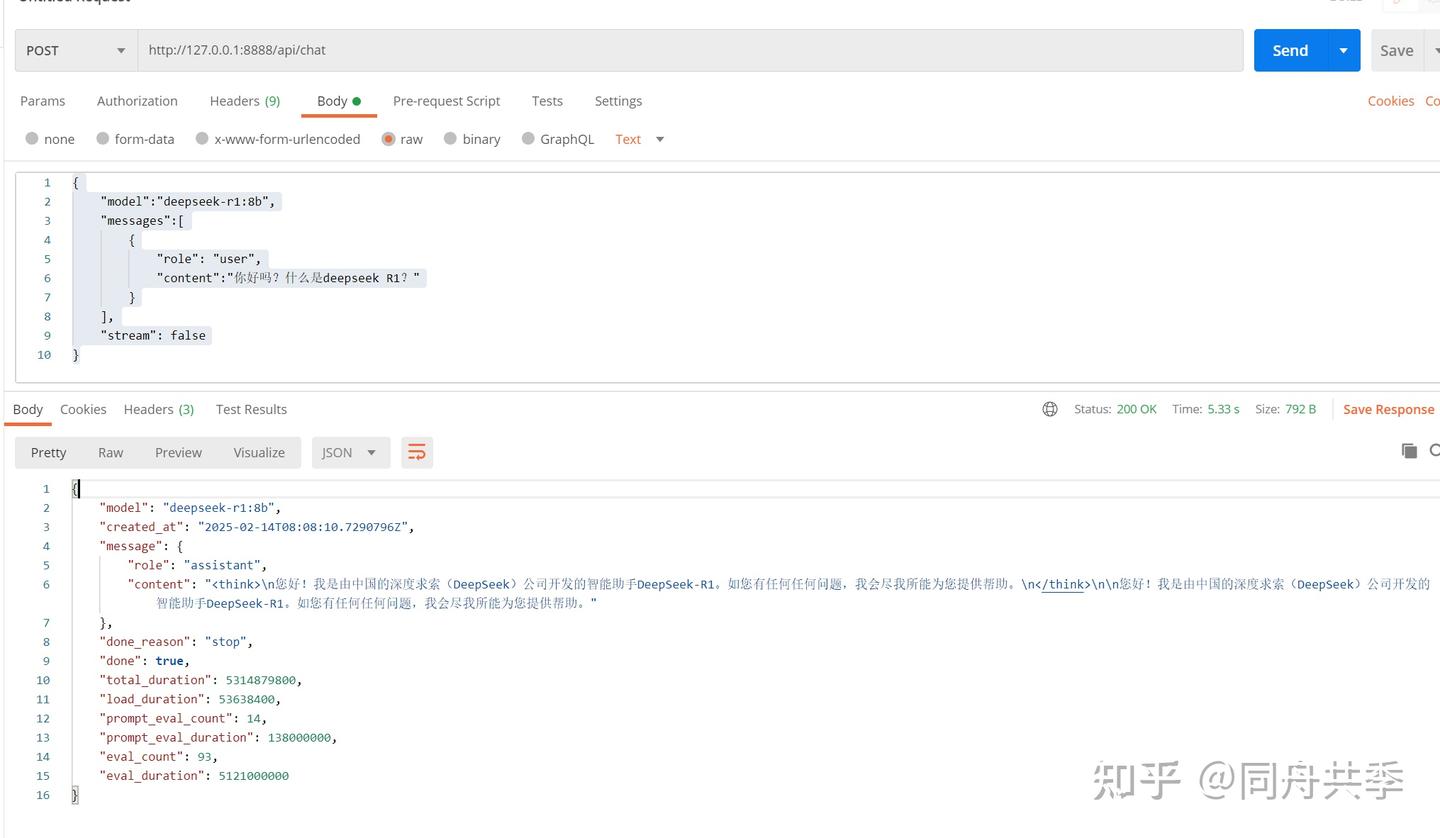Open the Text format dropdown
The height and width of the screenshot is (838, 1440).
point(640,139)
